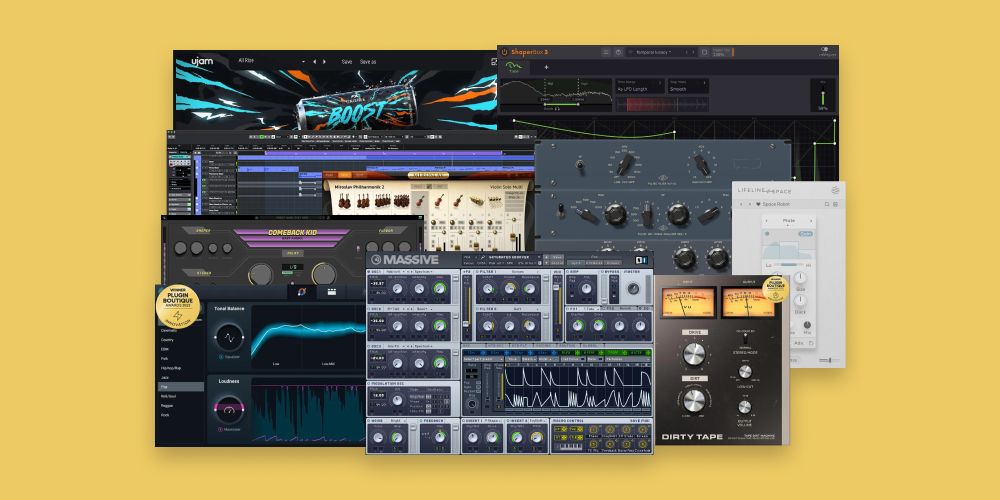Select the Pop genre in the list
Screen dimensions: 1000x500
pyautogui.click(x=182, y=386)
